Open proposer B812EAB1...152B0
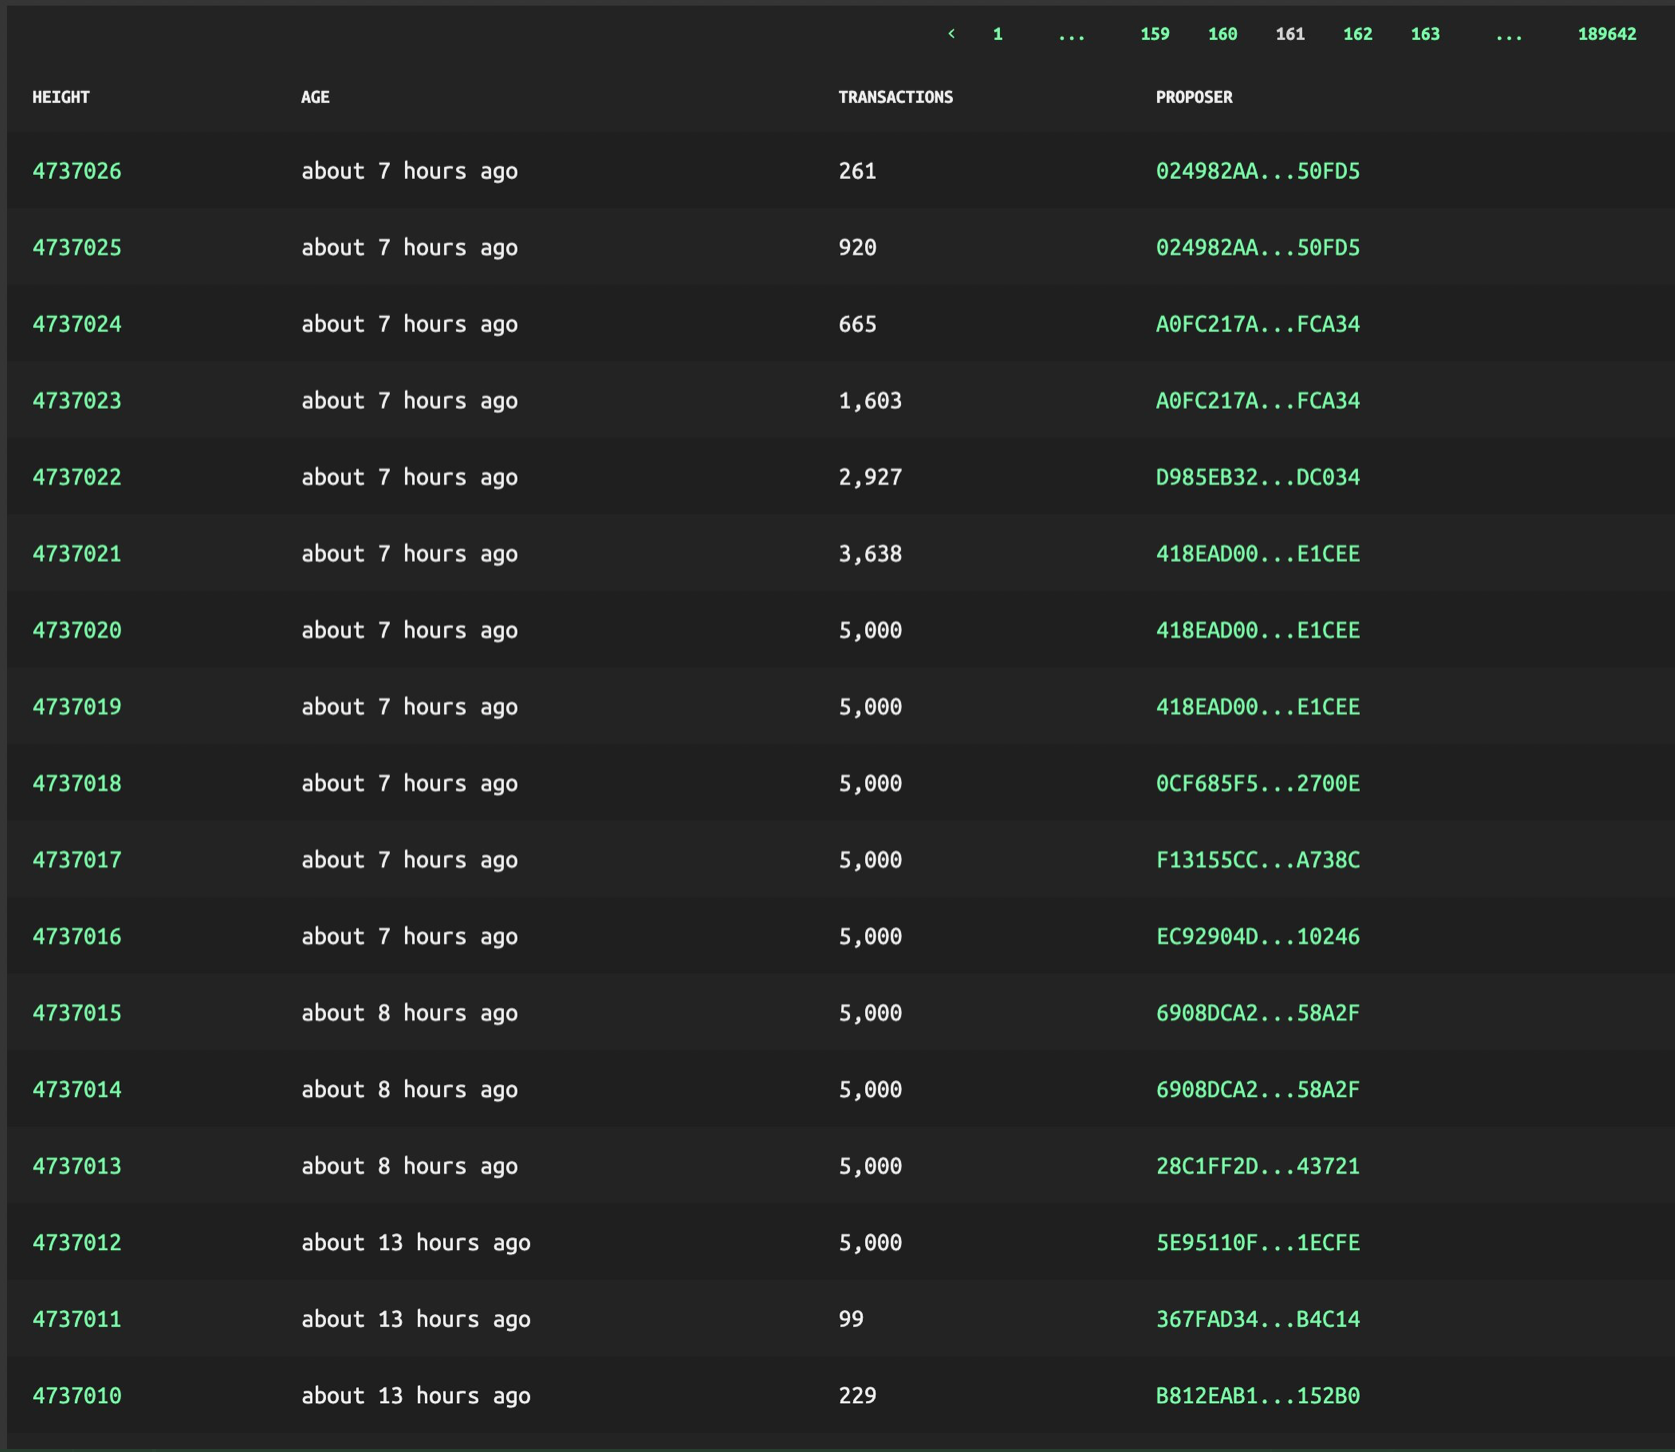 1258,1396
